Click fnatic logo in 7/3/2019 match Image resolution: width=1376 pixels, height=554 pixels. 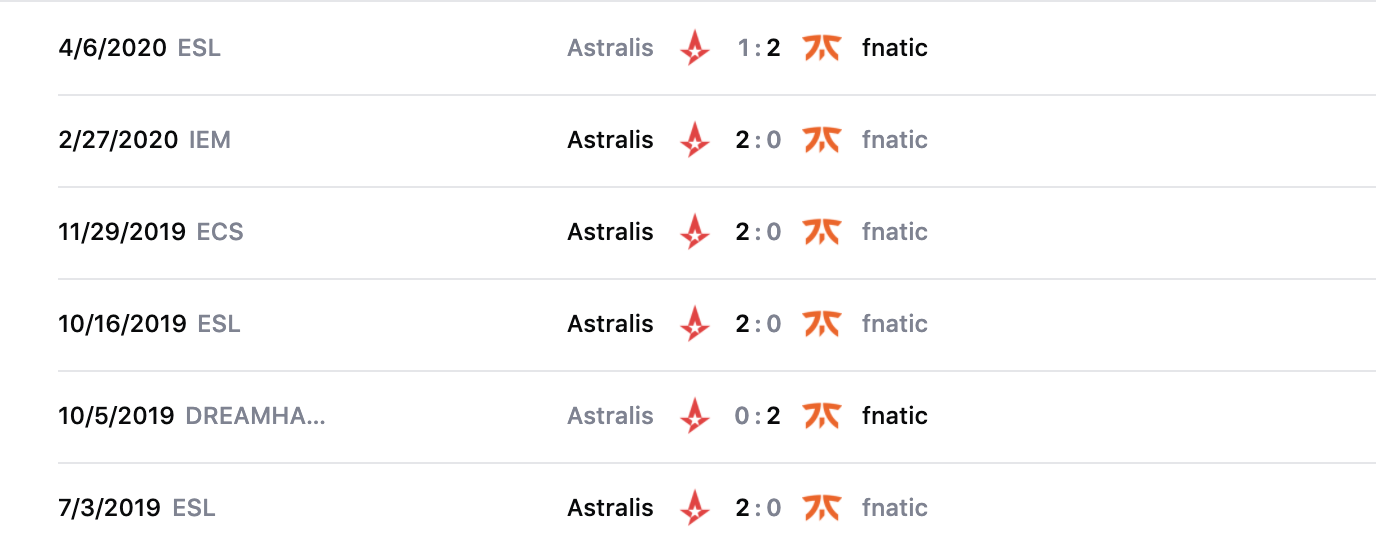pyautogui.click(x=821, y=508)
